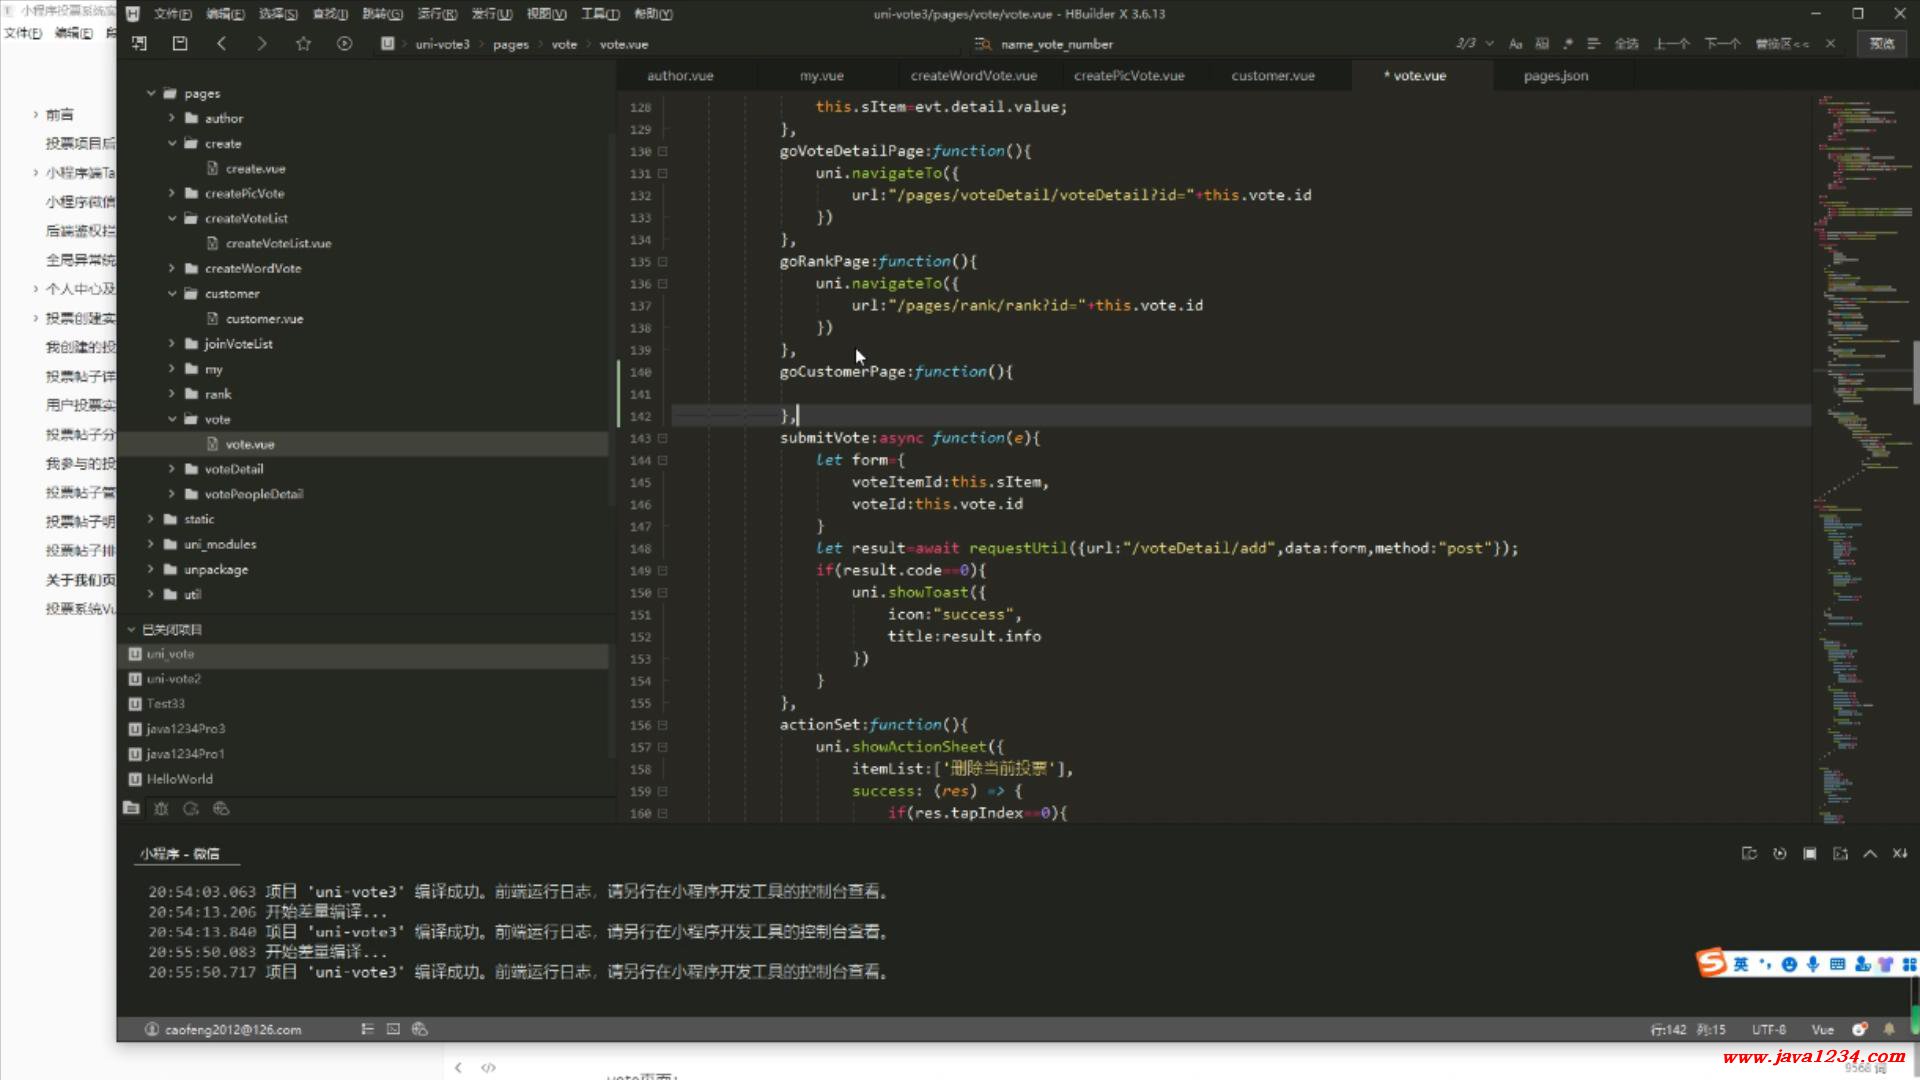
Task: Switch to the createWordVote.vue tab
Action: [973, 75]
